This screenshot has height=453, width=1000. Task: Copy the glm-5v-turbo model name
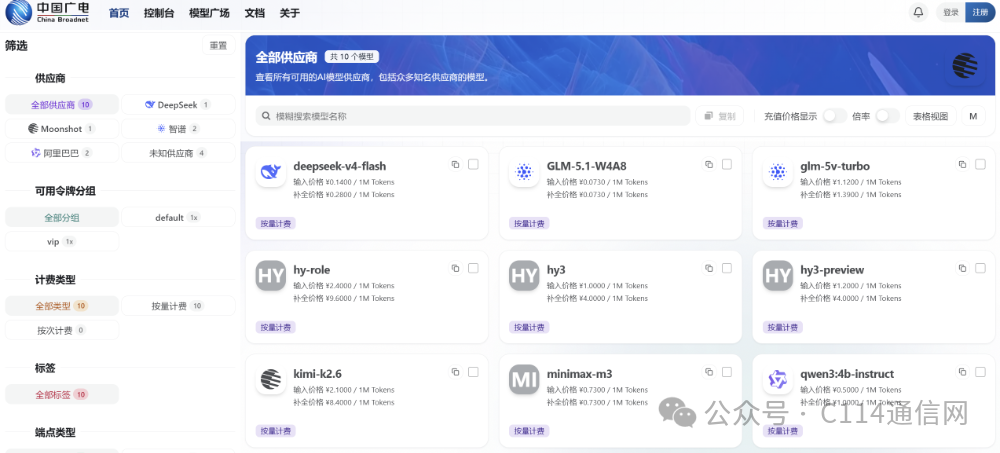[x=962, y=165]
